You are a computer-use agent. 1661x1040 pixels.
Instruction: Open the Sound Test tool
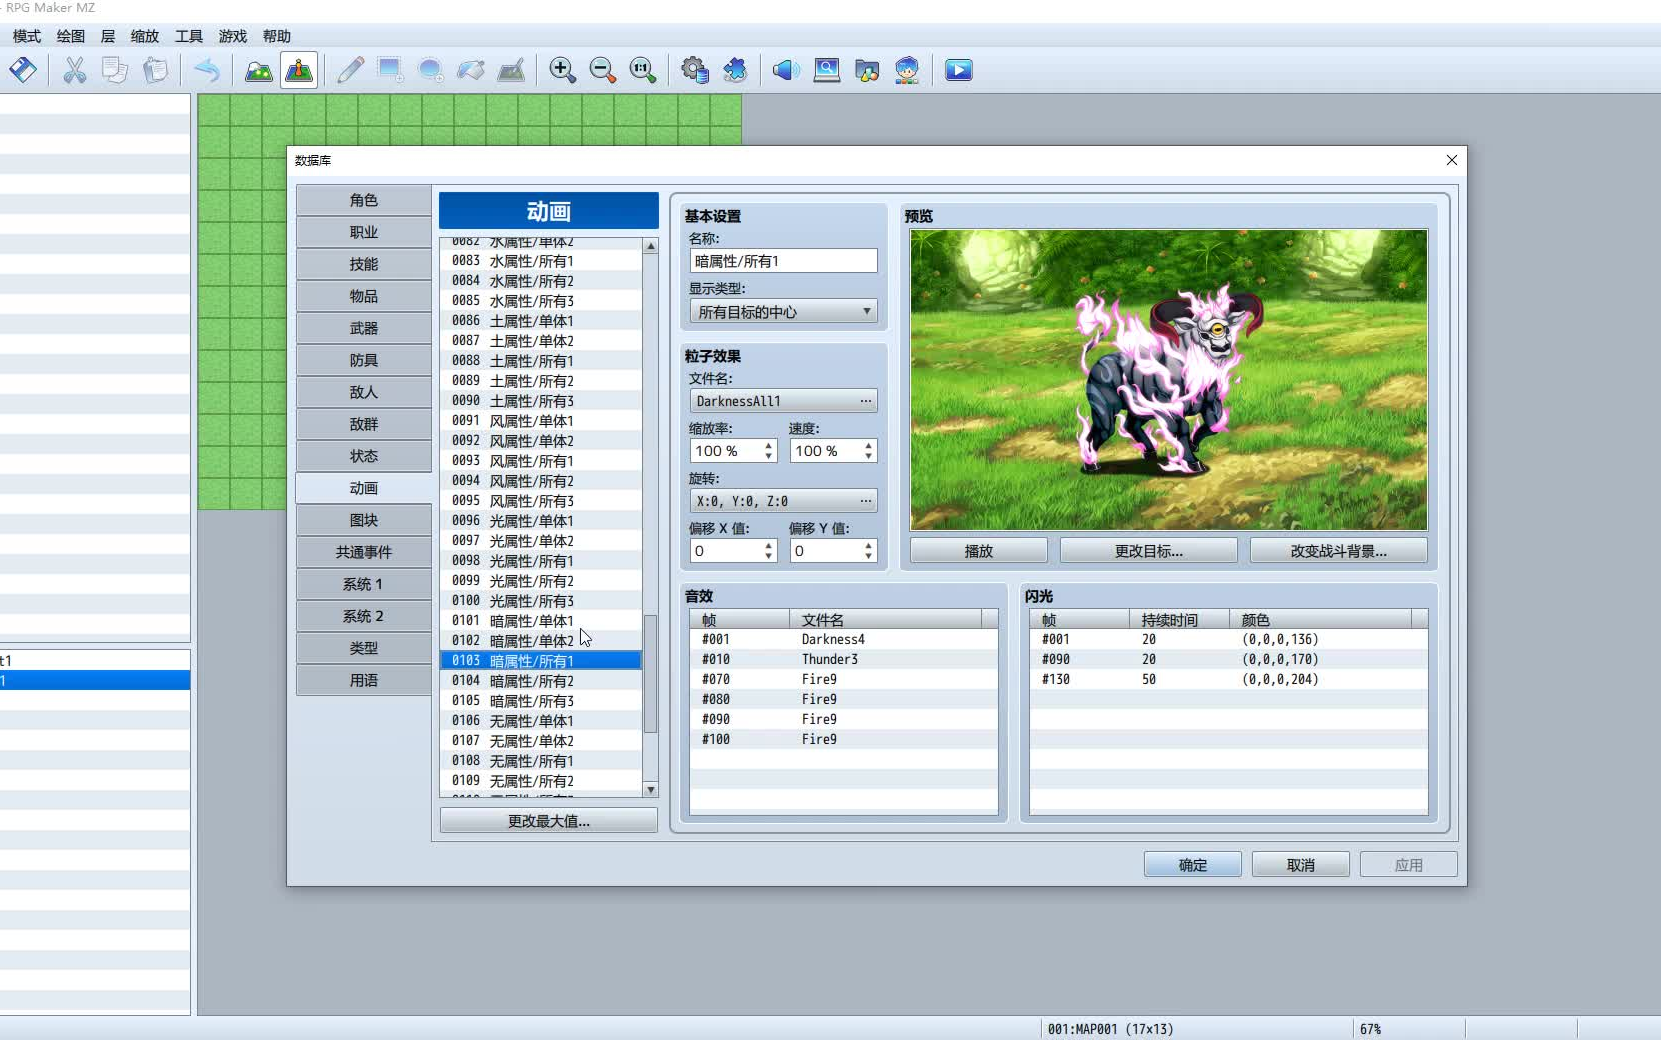pos(786,70)
